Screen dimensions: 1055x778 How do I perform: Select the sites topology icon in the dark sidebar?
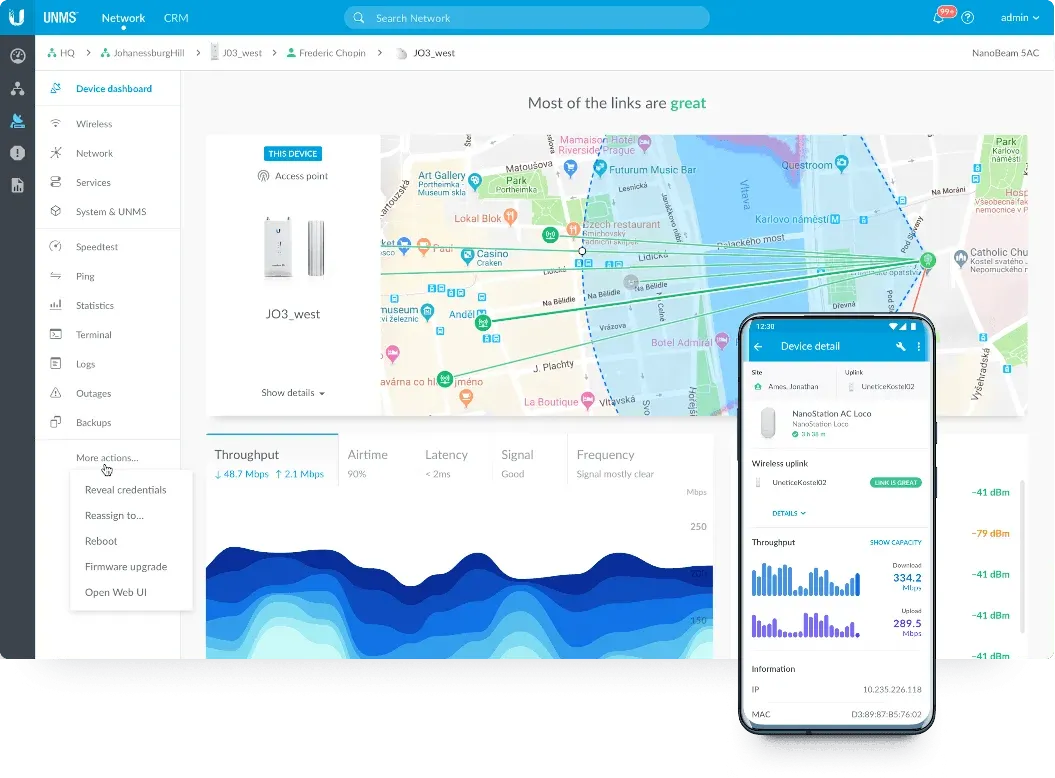[x=16, y=88]
